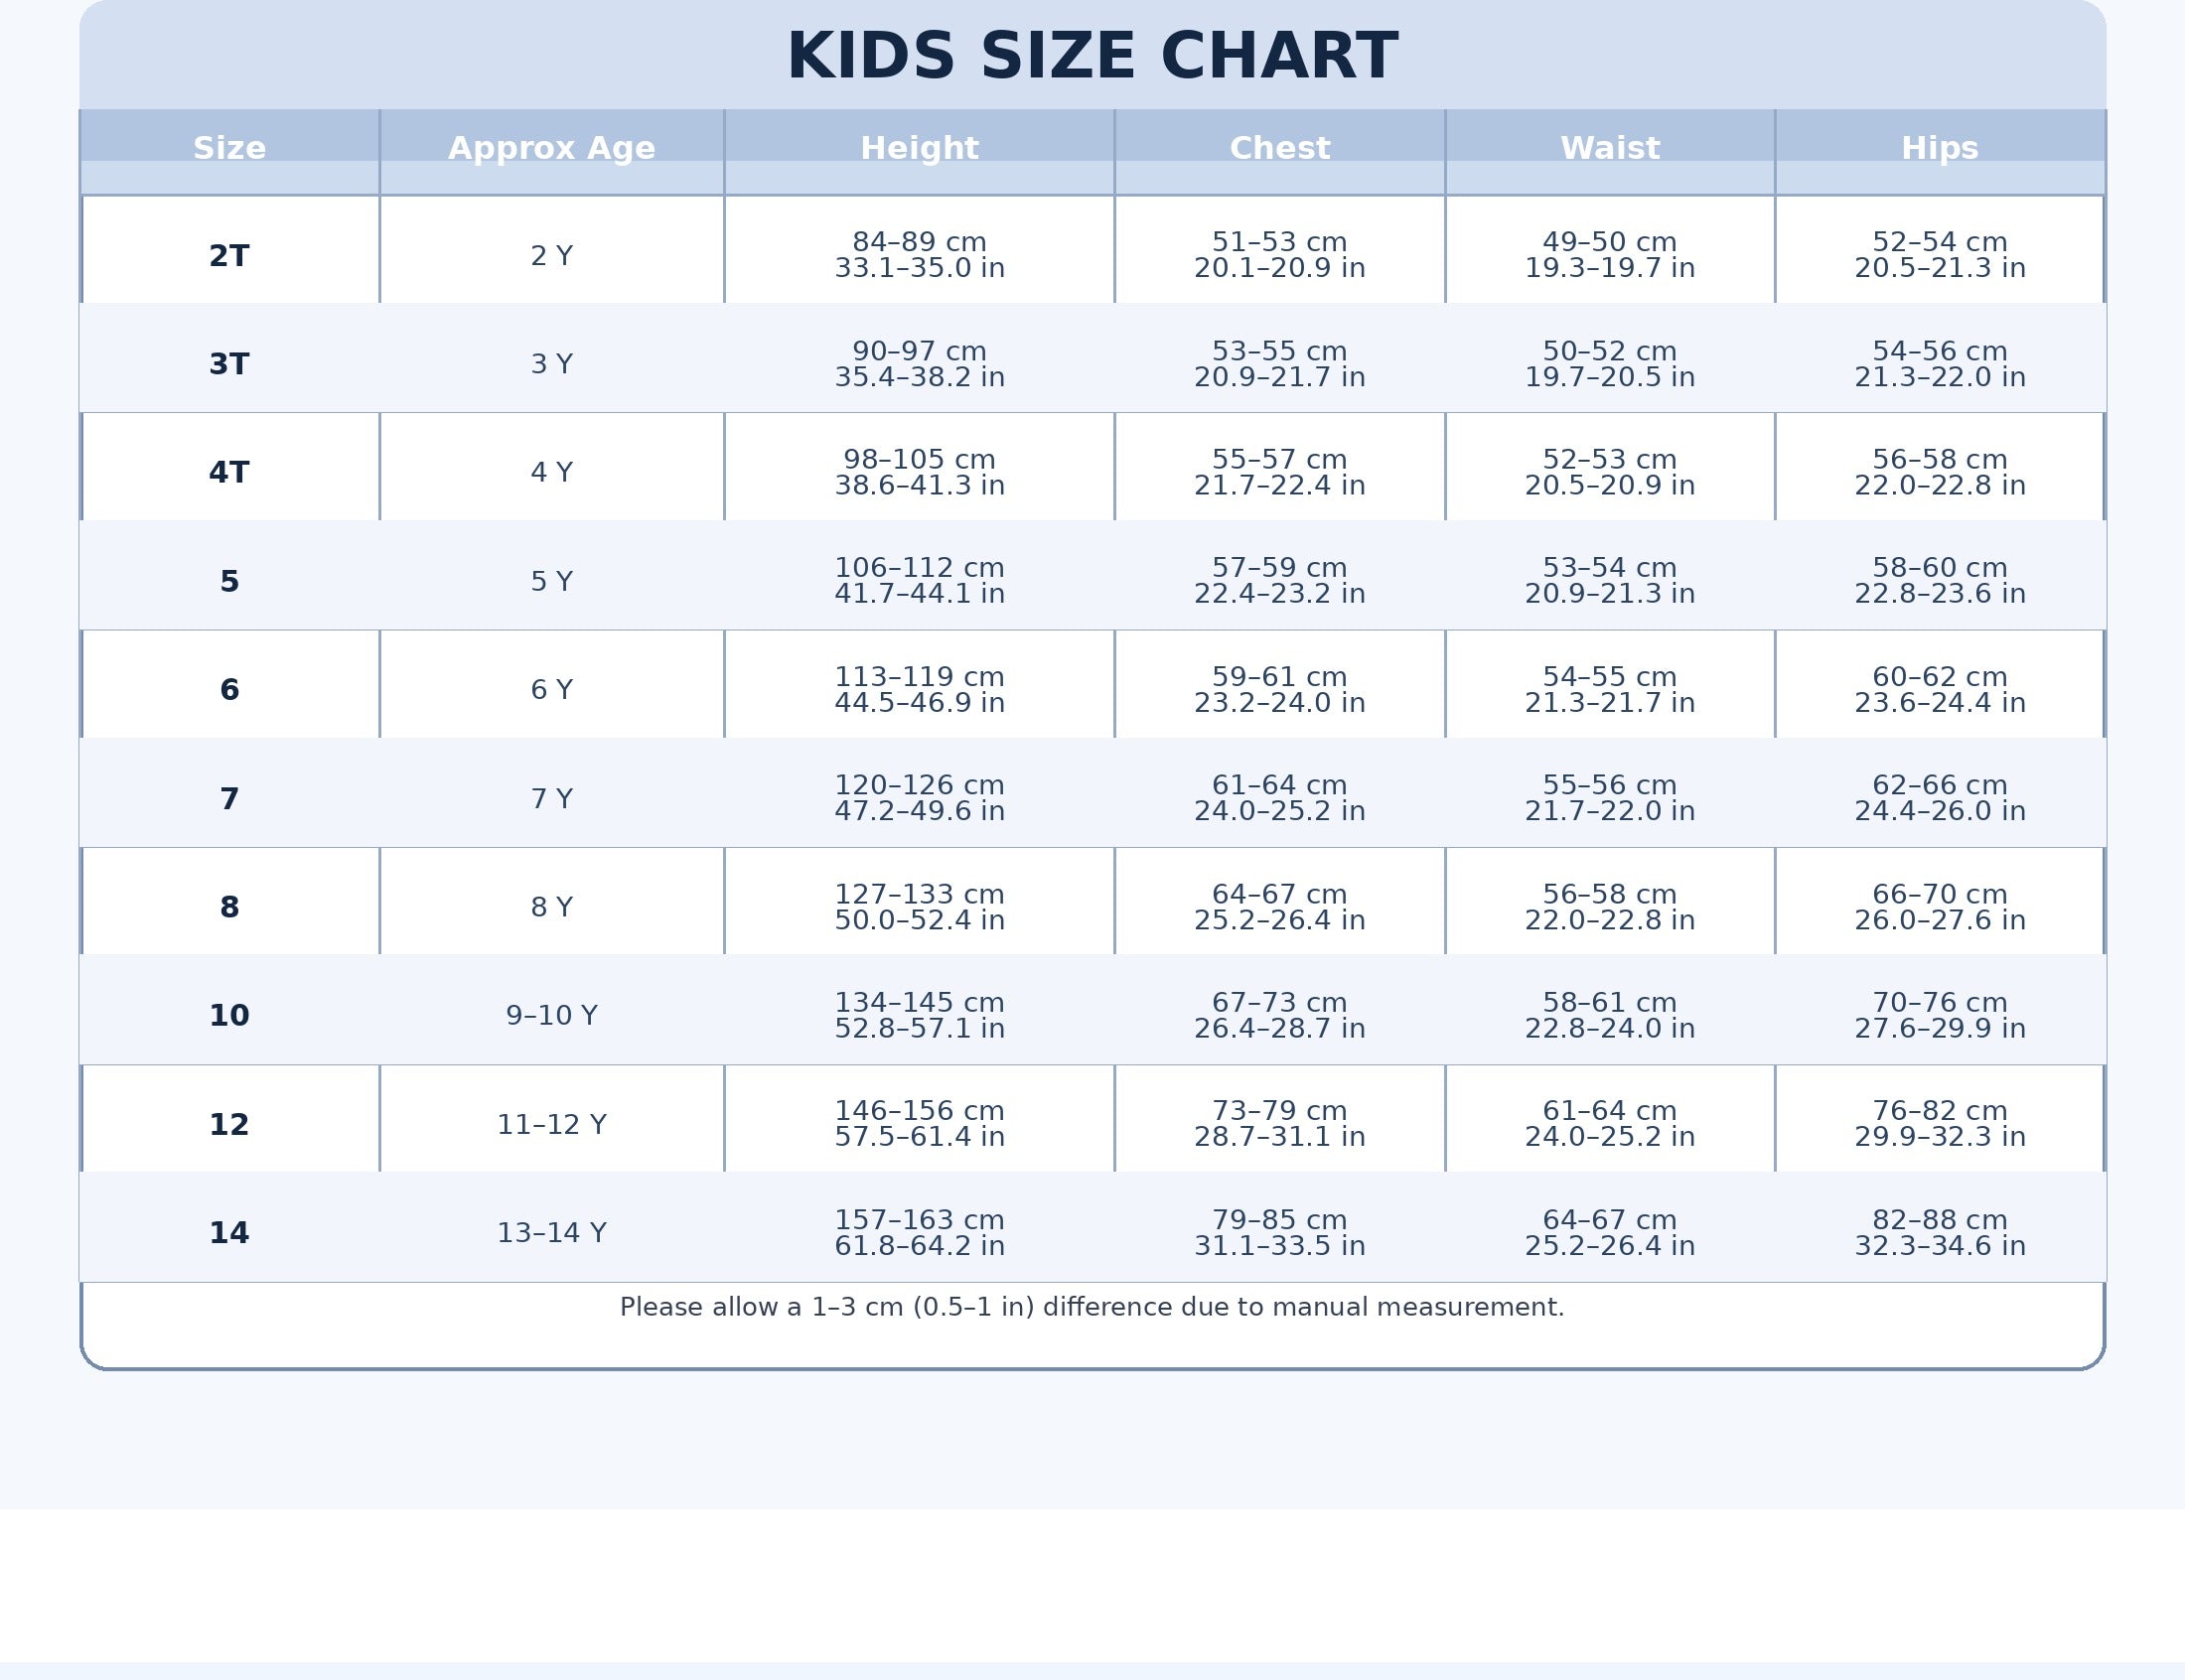Click the 9–10 Y age cell
Viewport: 2185px width, 1680px height.
click(551, 1015)
